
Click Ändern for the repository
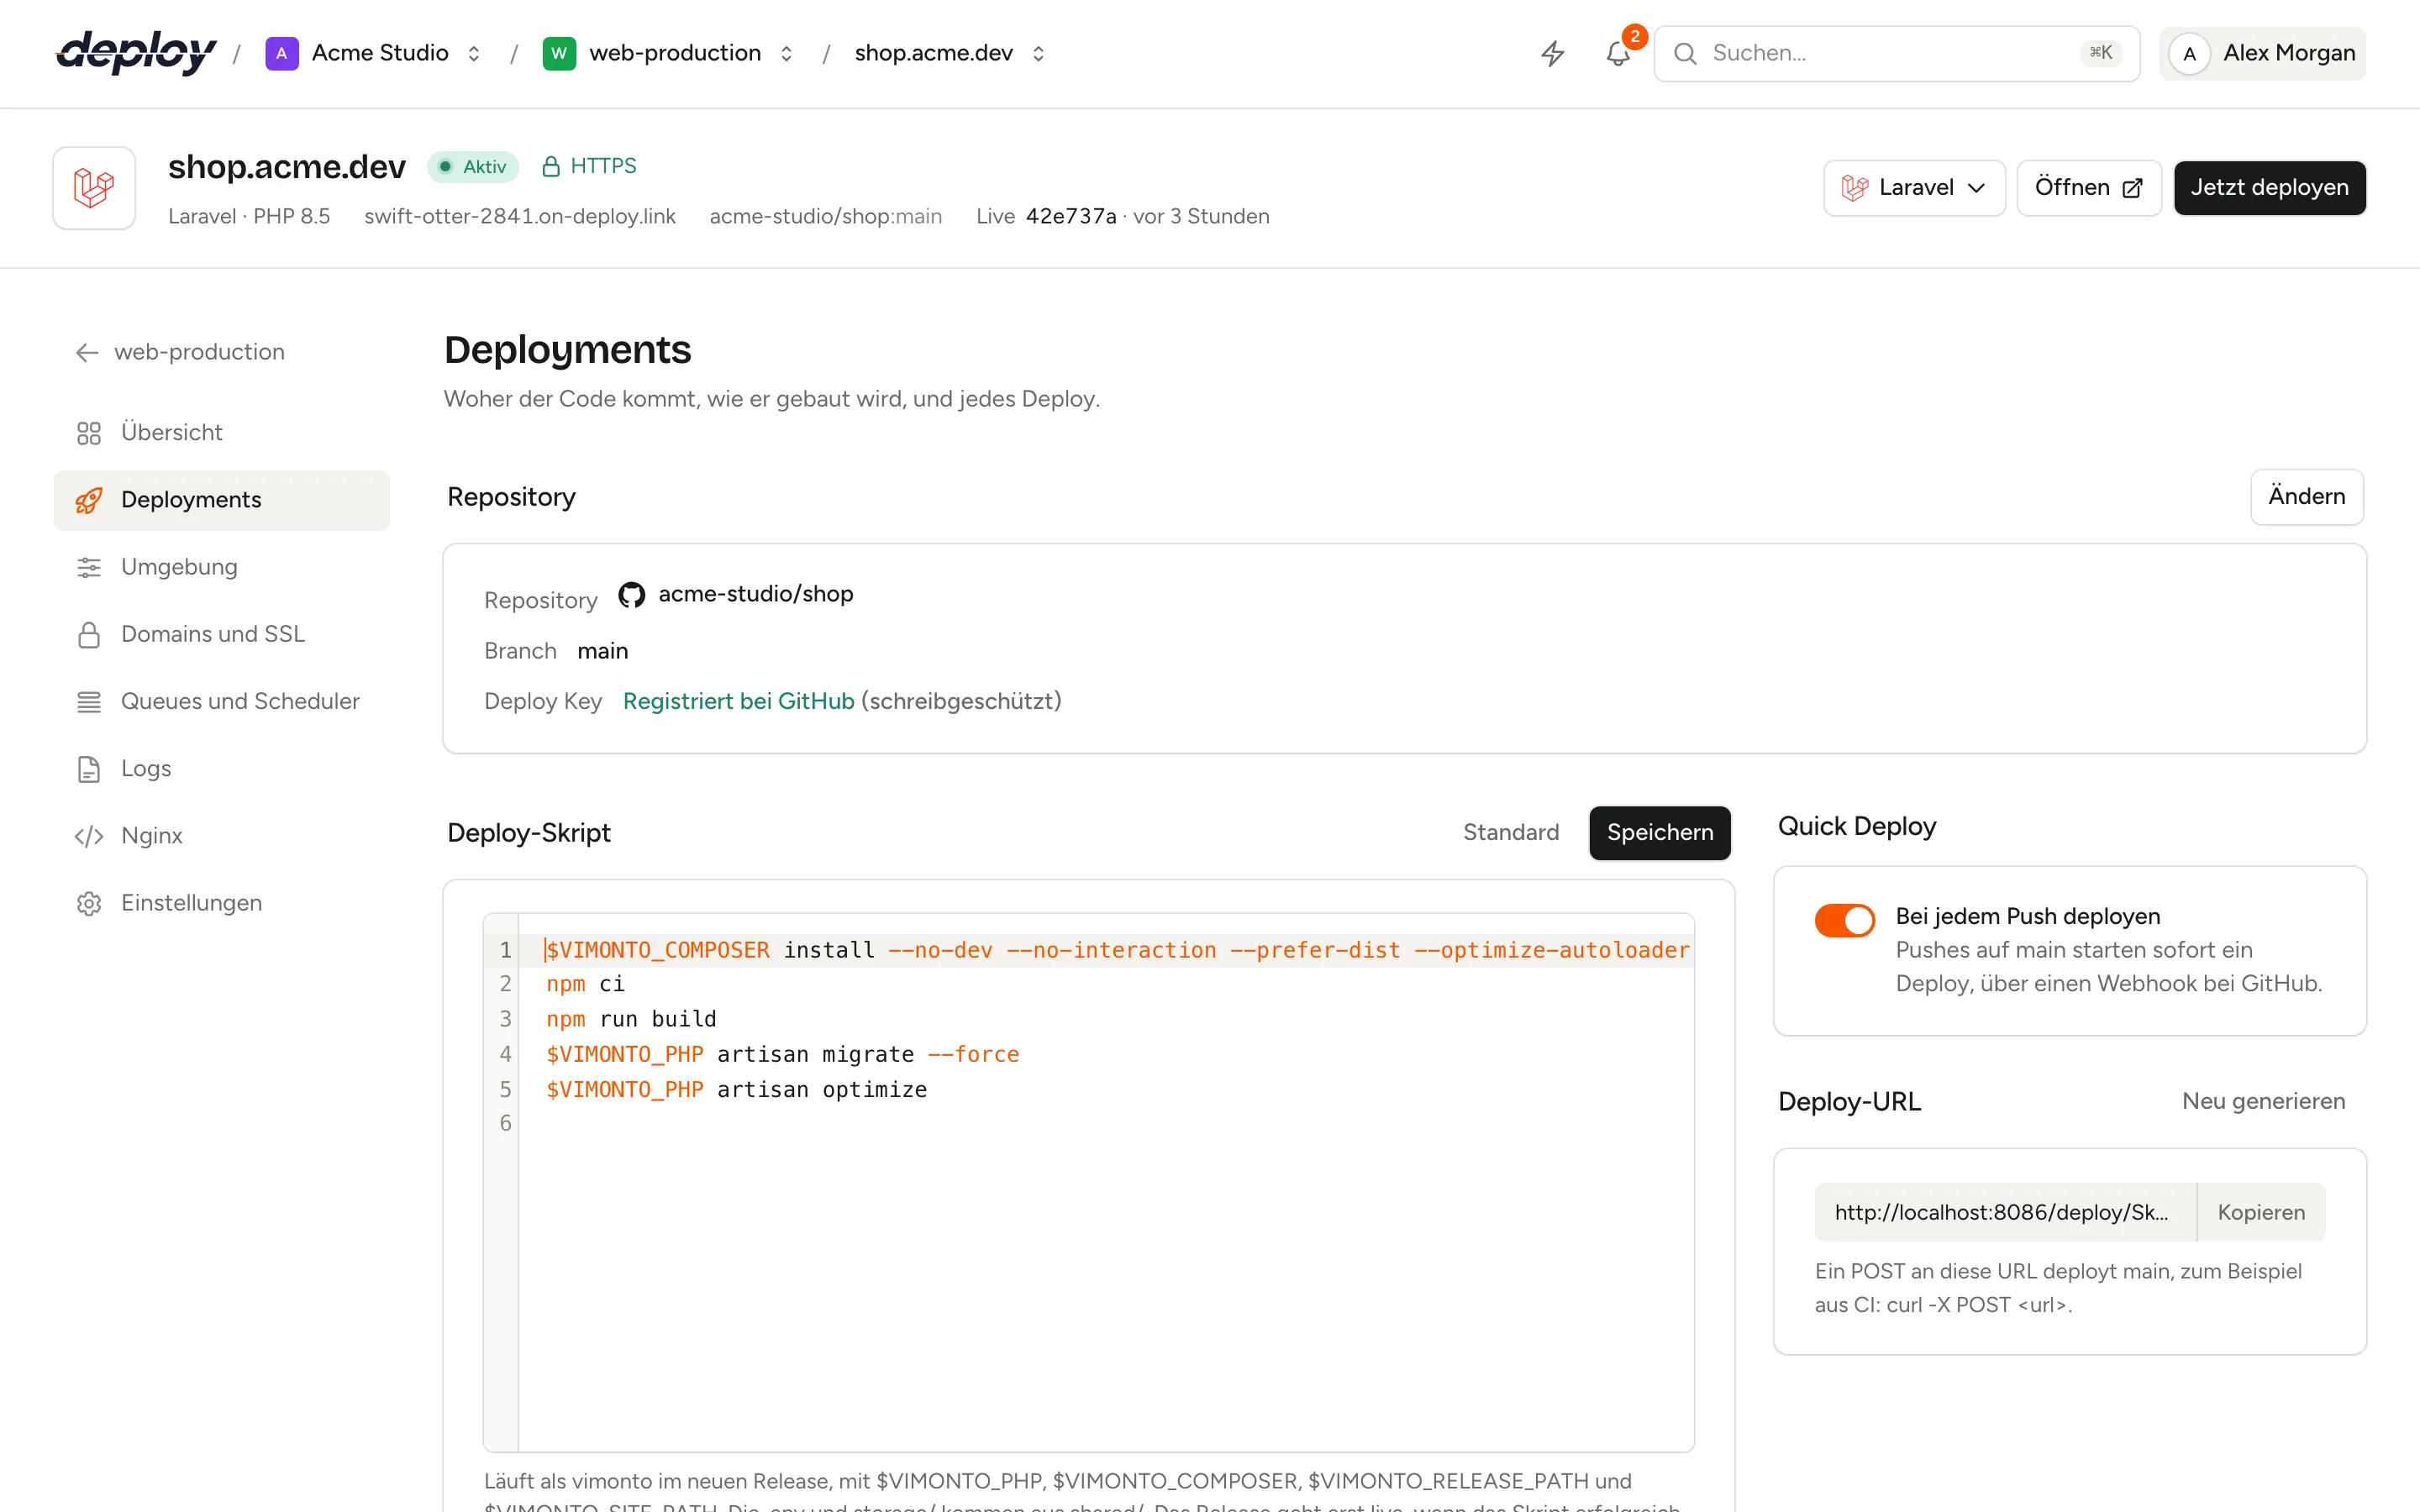[x=2306, y=496]
